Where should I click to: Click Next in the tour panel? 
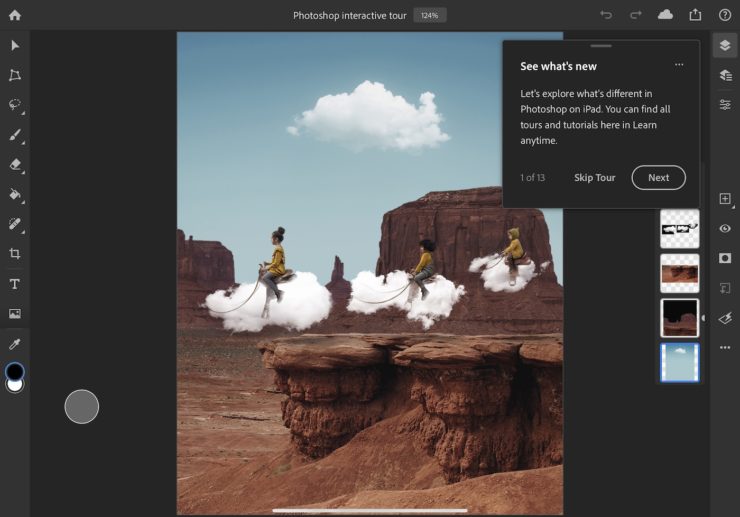click(x=658, y=178)
